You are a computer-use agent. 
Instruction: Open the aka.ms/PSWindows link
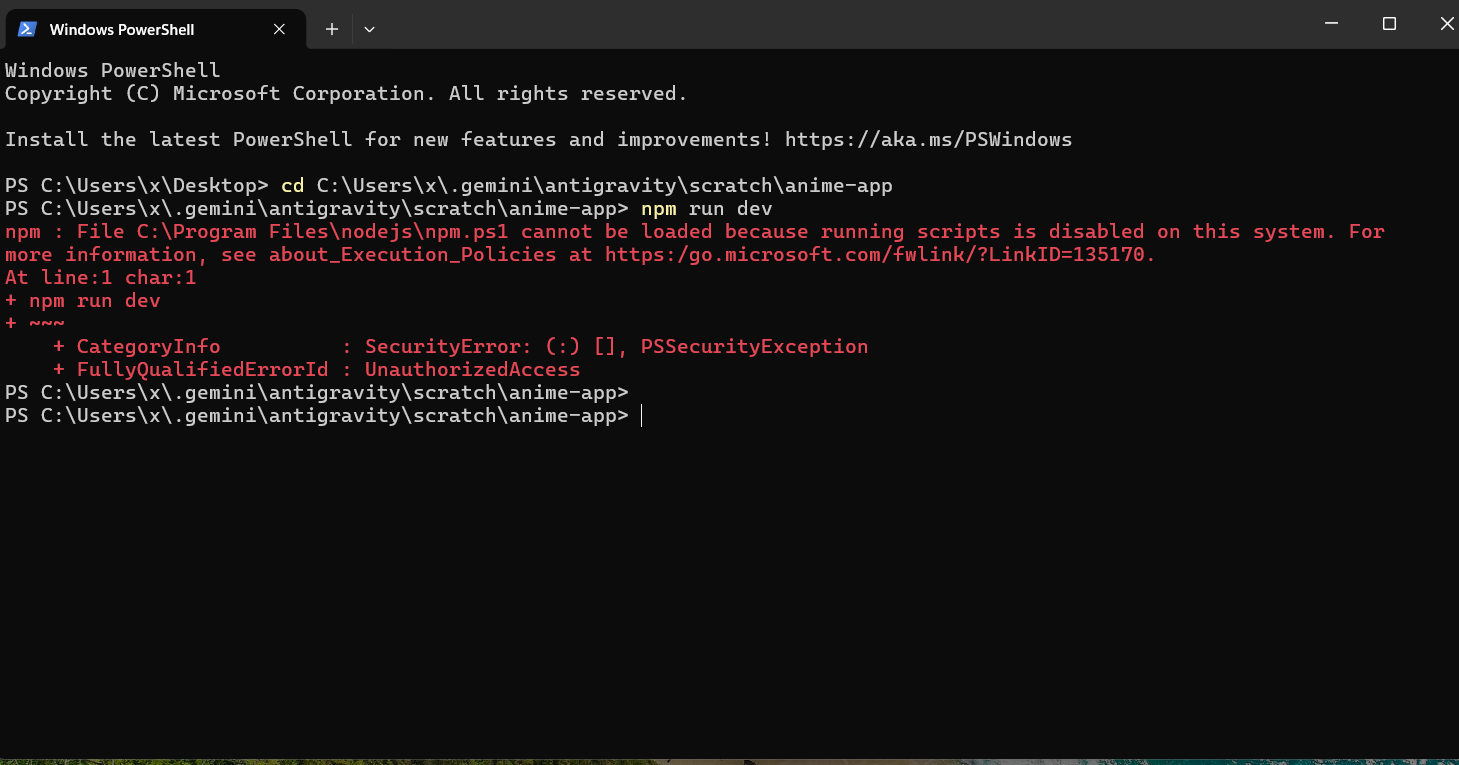click(x=928, y=139)
